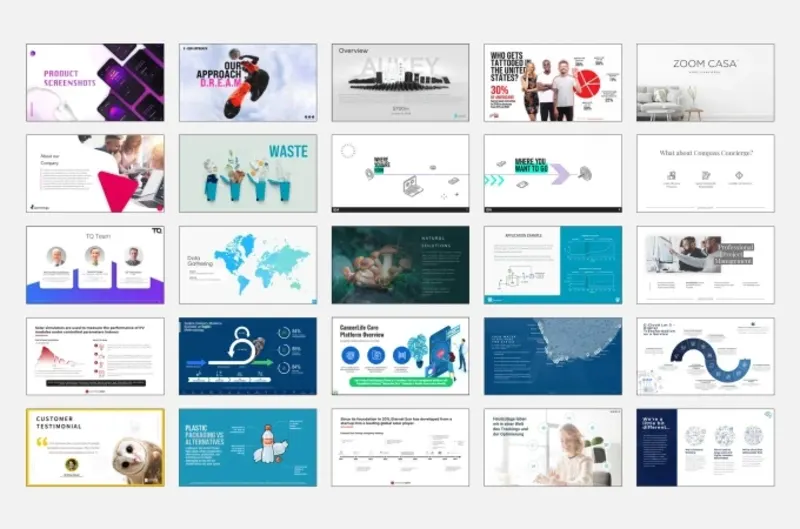Open the WASTE slide thumbnail
Viewport: 800px width, 529px height.
248,173
